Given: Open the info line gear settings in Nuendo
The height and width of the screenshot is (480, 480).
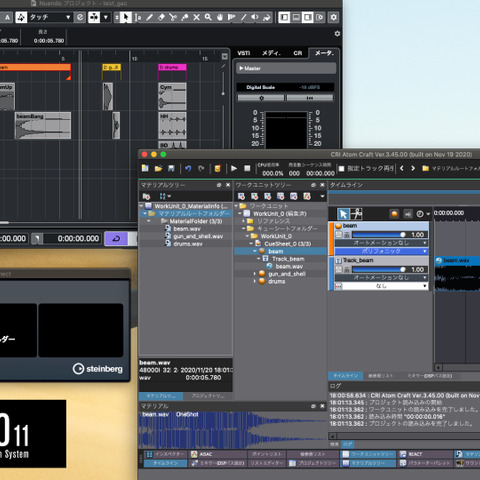Looking at the screenshot, I should pyautogui.click(x=337, y=34).
